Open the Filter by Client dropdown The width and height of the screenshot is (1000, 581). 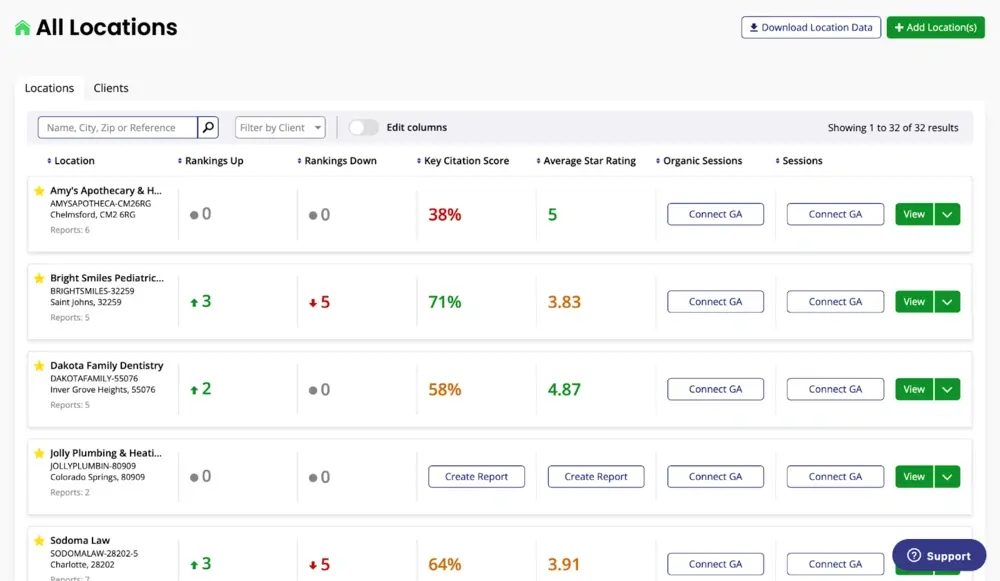click(x=280, y=127)
